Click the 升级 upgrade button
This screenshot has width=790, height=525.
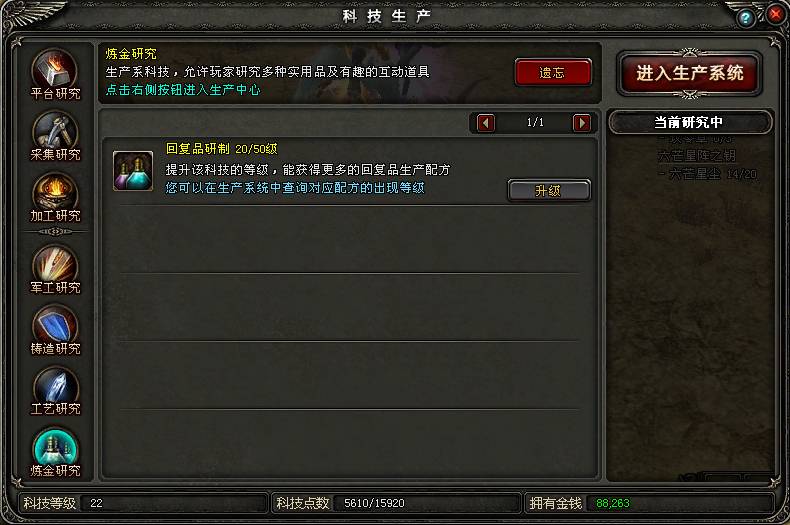pyautogui.click(x=549, y=190)
